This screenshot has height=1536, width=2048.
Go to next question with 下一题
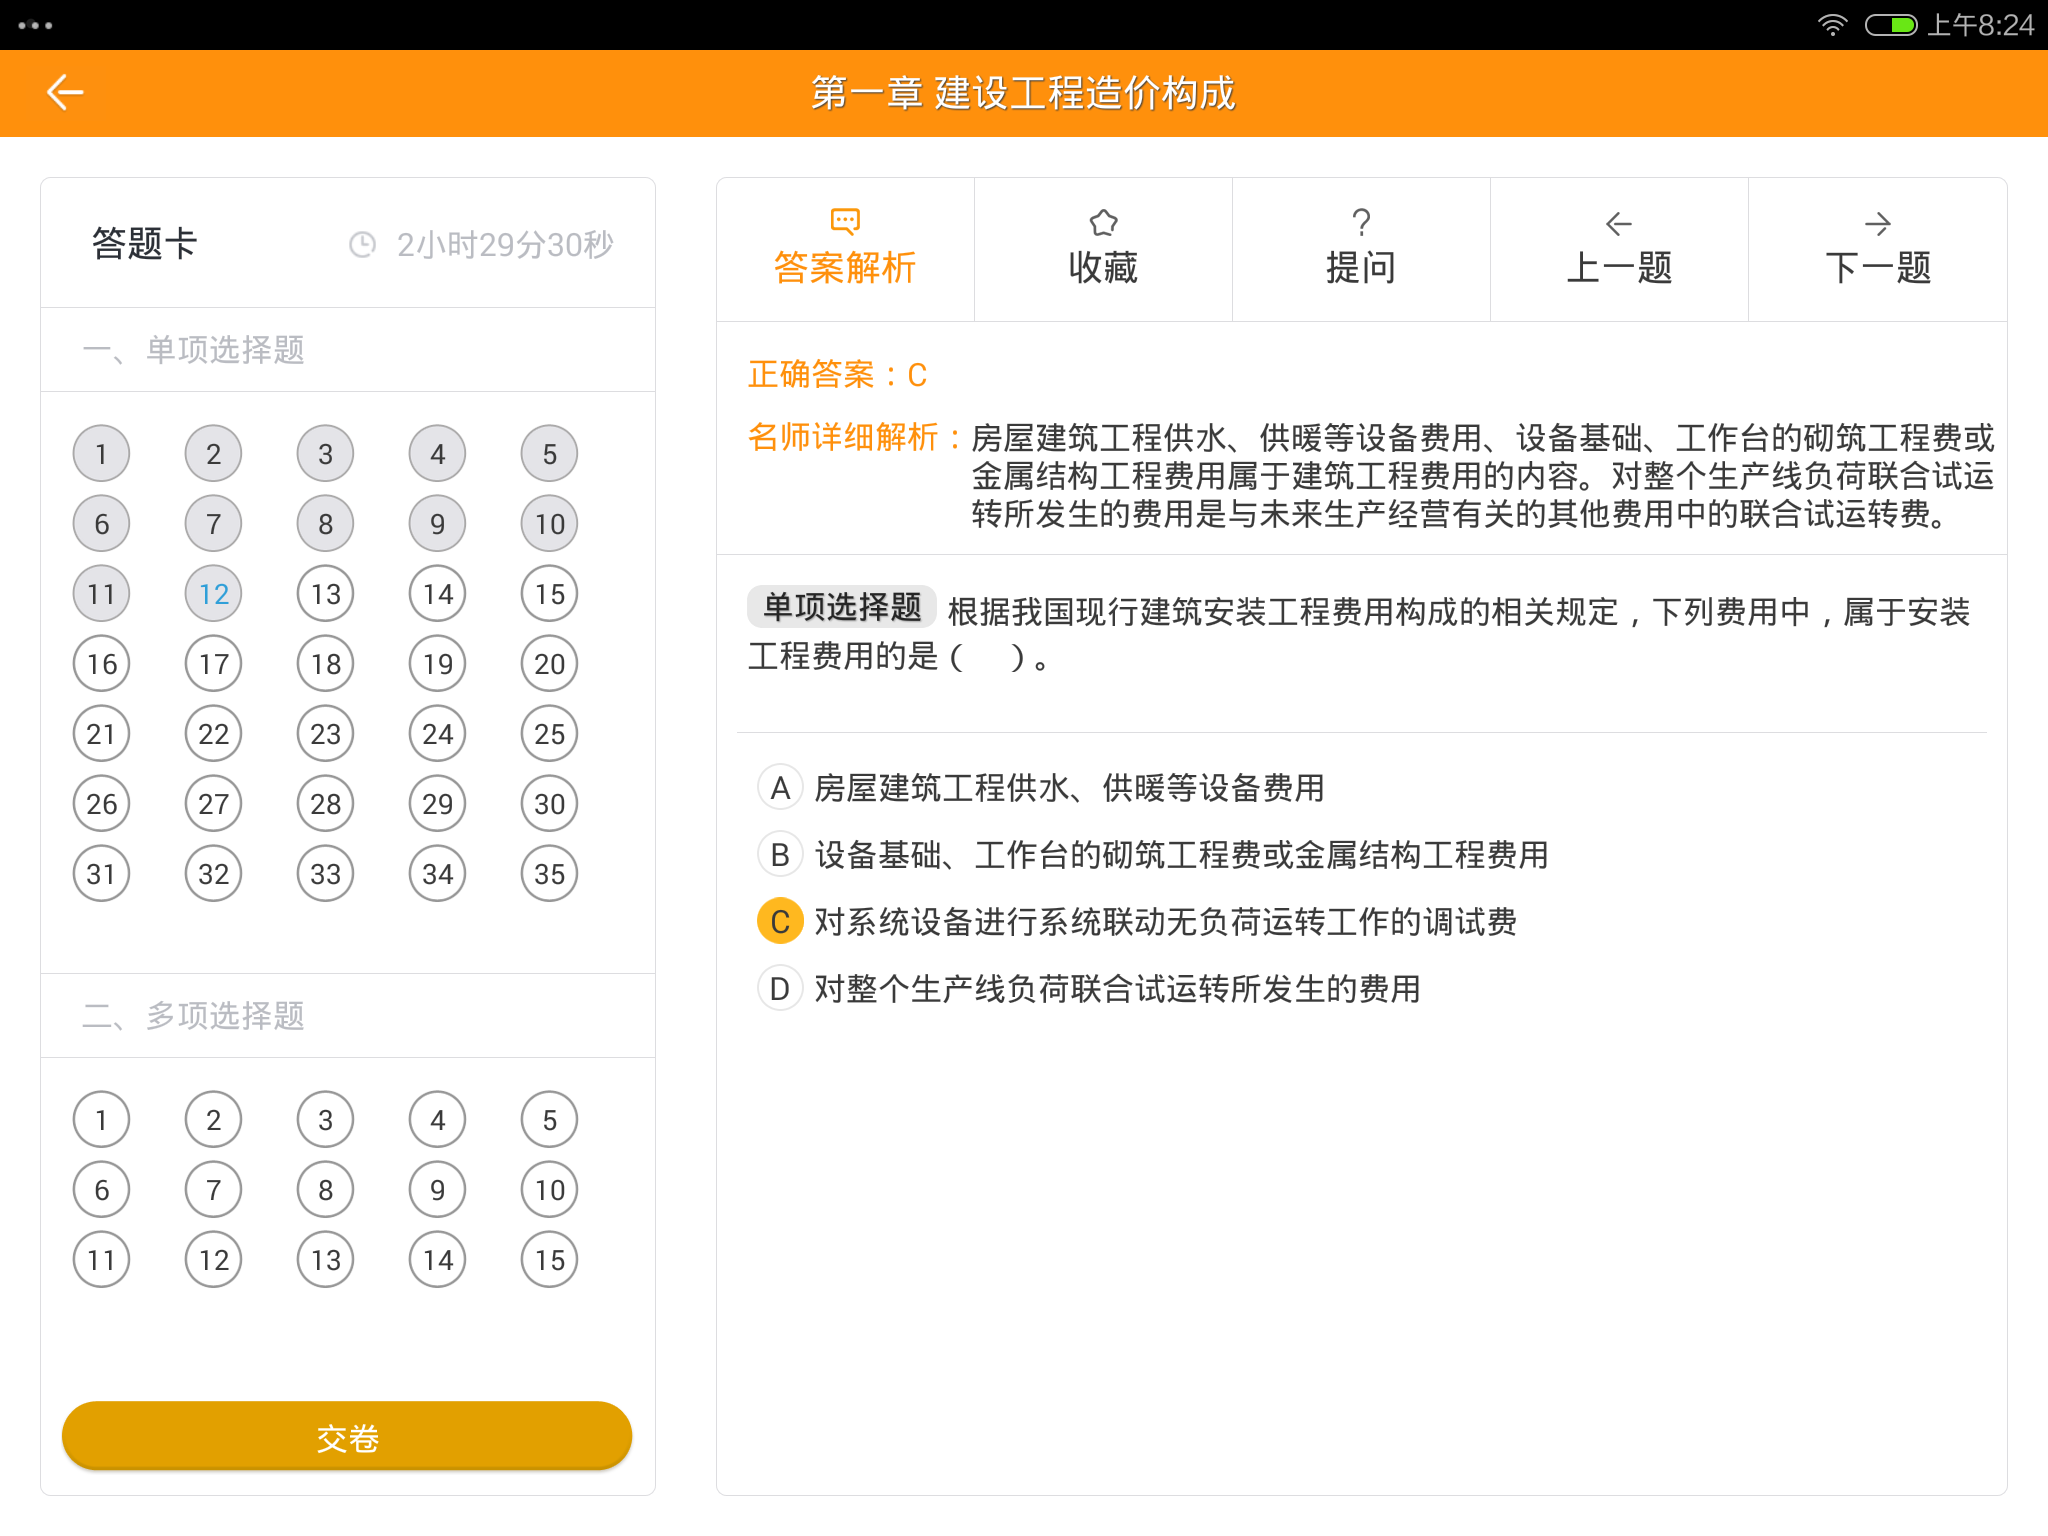coord(1877,249)
